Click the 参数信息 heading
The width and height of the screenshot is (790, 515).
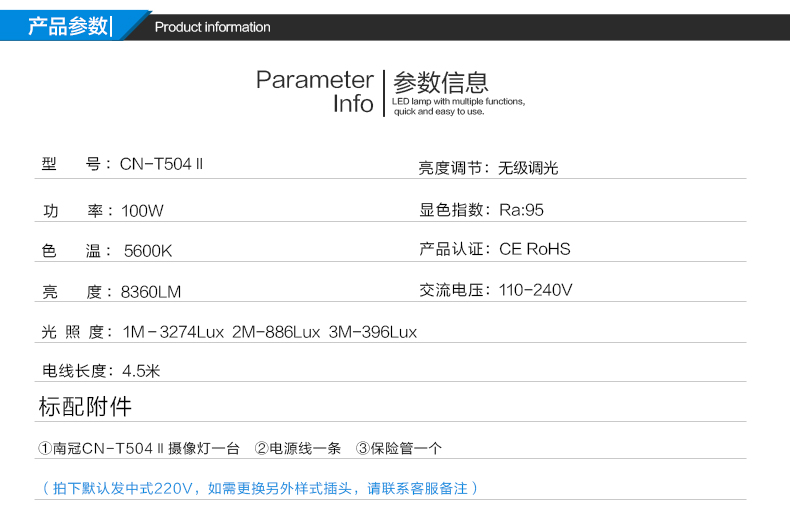pyautogui.click(x=441, y=82)
